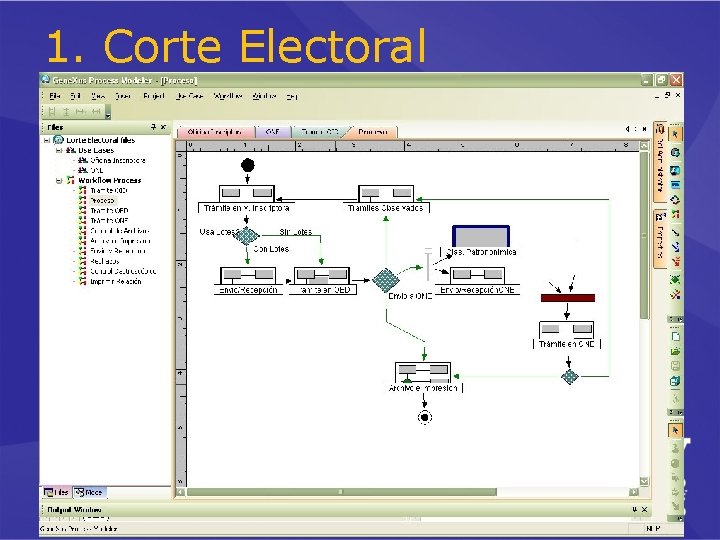720x540 pixels.
Task: Click the teal 3D box icon
Action: tap(675, 381)
